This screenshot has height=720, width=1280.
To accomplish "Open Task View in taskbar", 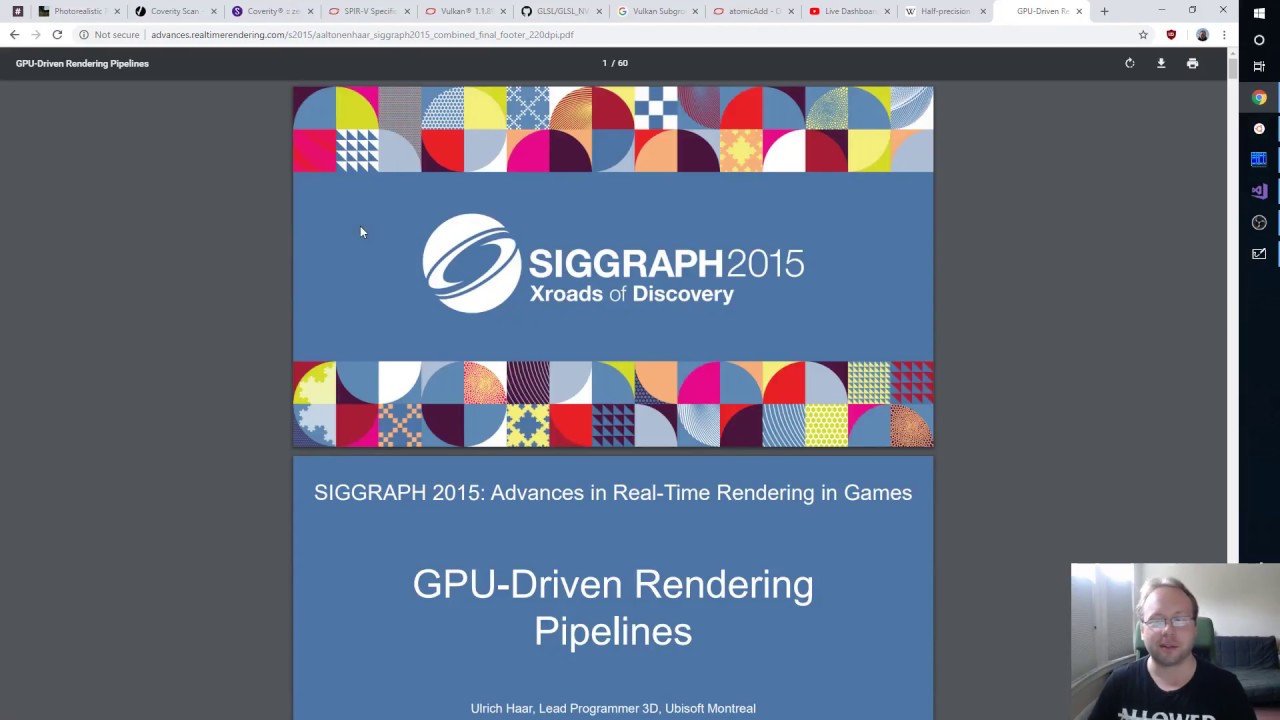I will point(1259,66).
